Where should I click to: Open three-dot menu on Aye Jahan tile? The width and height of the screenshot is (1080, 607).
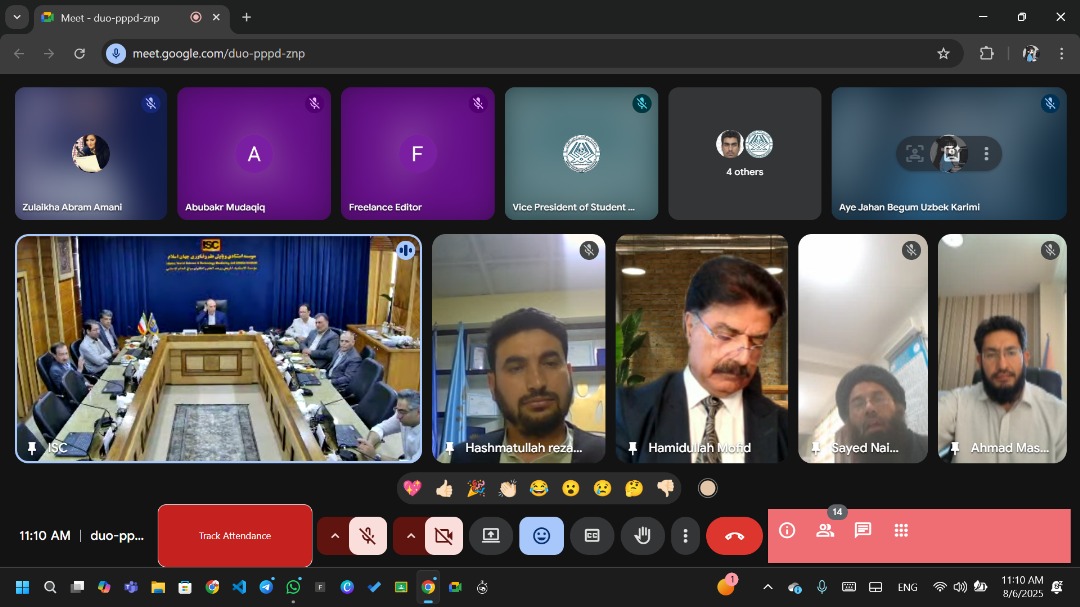tap(986, 154)
